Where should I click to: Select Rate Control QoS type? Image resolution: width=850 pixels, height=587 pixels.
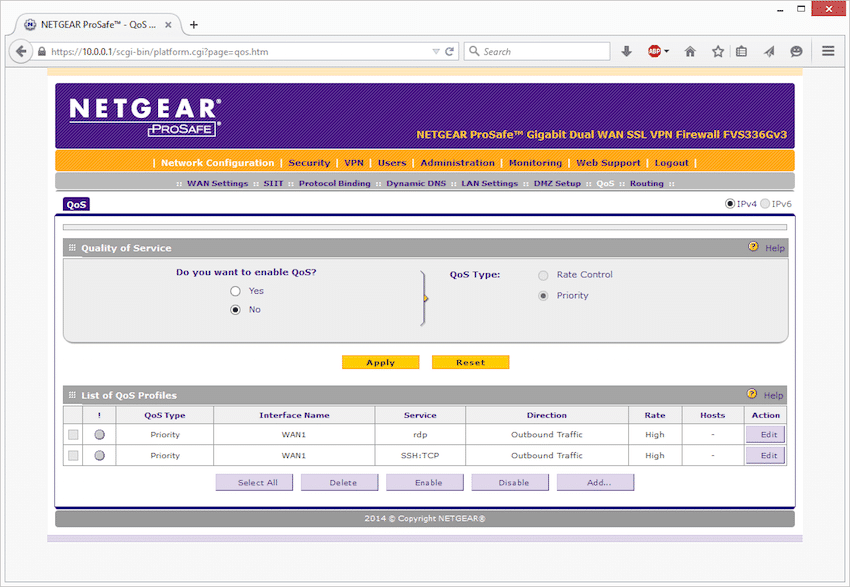(543, 275)
